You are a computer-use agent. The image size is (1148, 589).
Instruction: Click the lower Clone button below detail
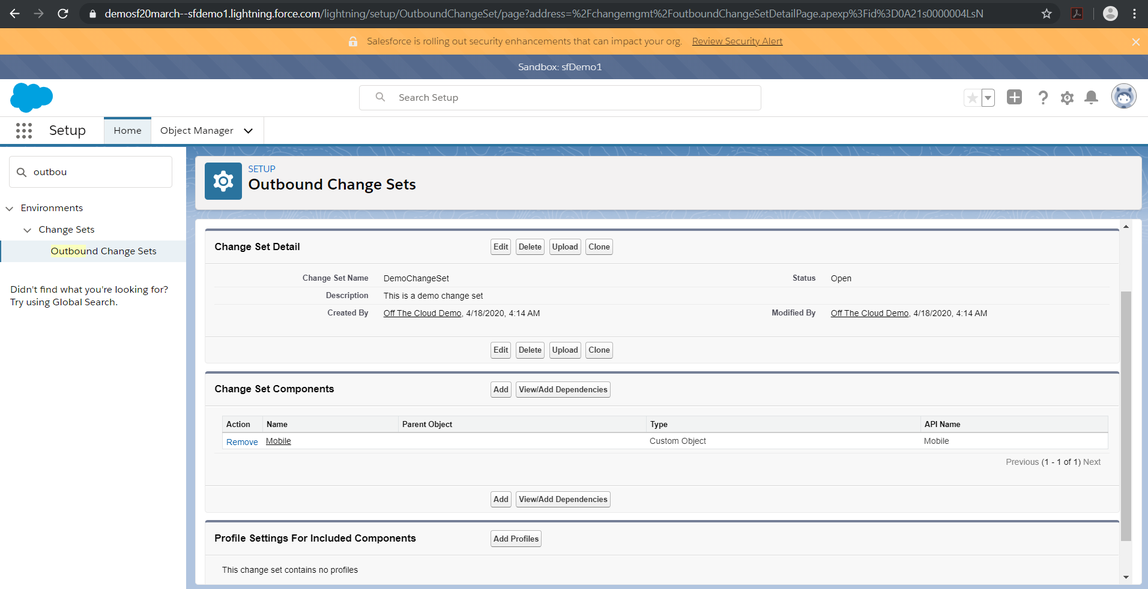(x=599, y=350)
